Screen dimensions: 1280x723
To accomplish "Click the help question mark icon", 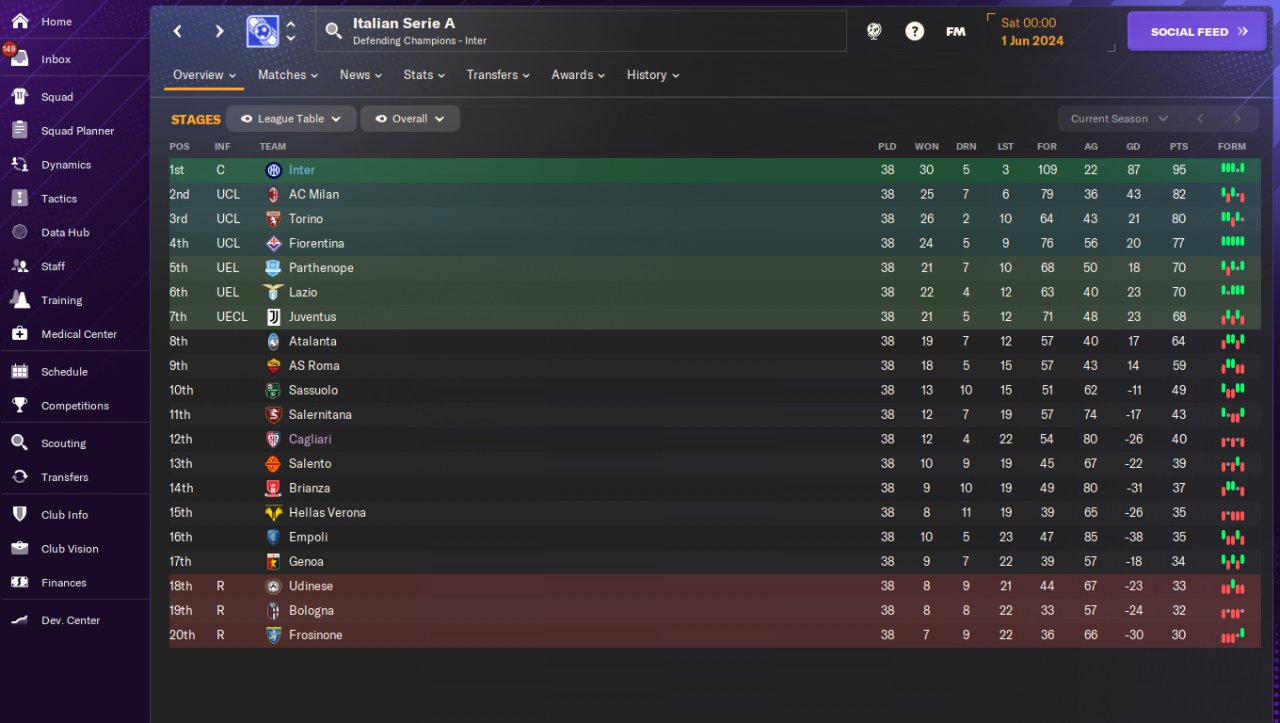I will coord(914,32).
